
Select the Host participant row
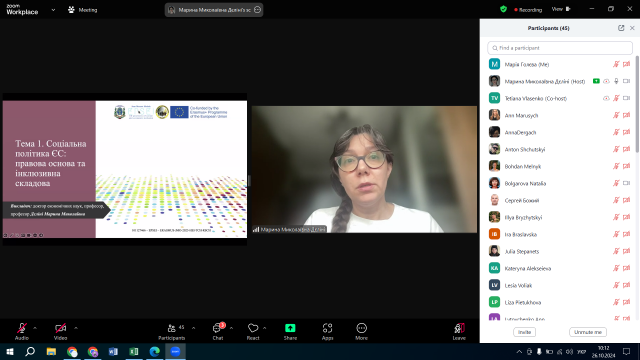coord(560,81)
